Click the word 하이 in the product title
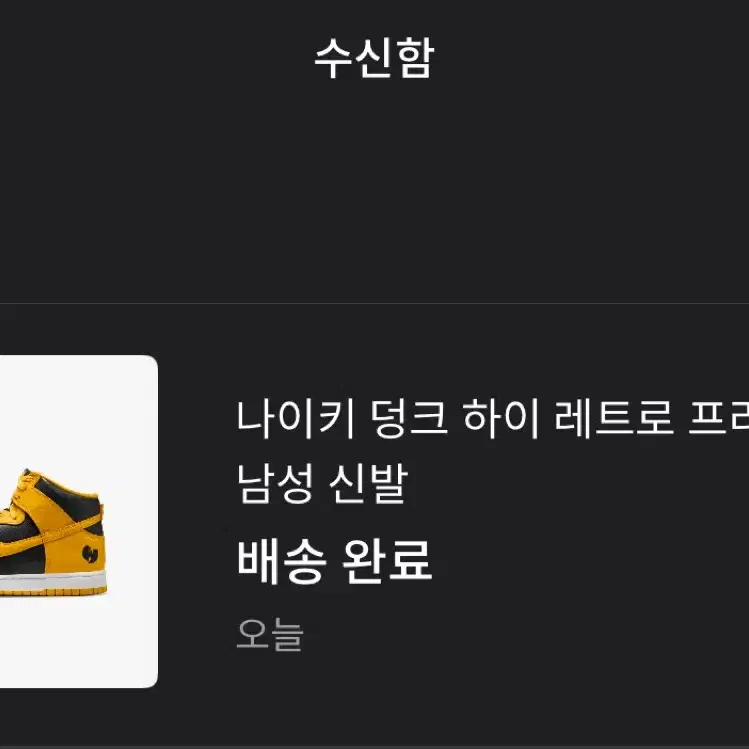The height and width of the screenshot is (749, 749). pos(501,419)
